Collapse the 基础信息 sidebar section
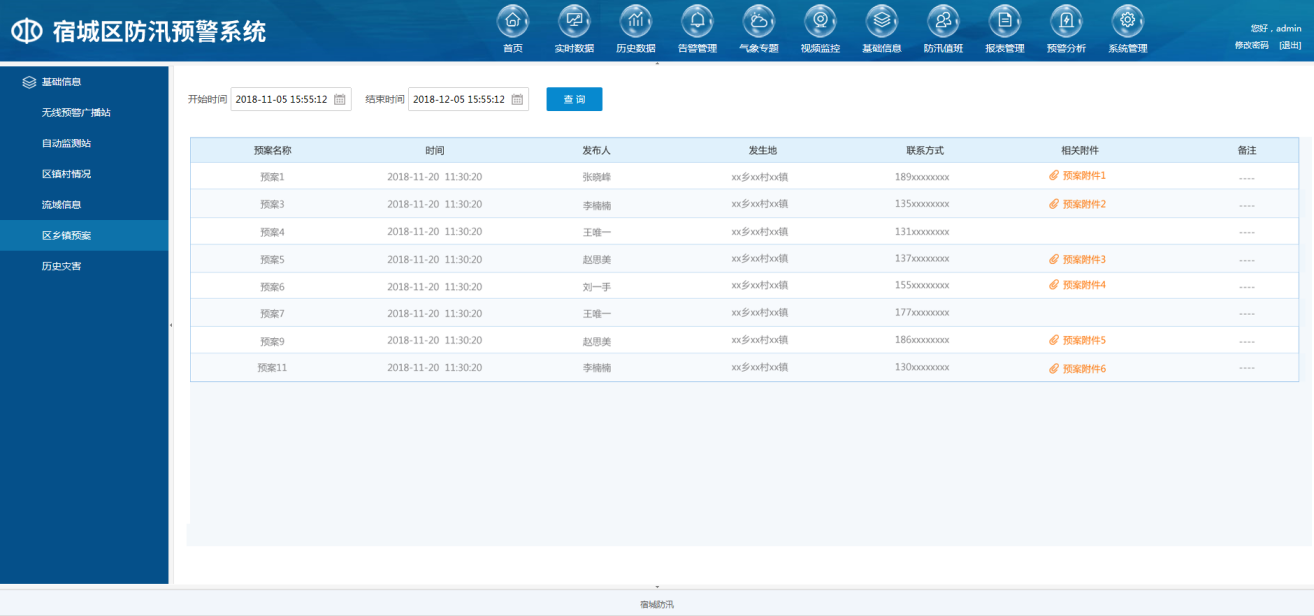 60,82
